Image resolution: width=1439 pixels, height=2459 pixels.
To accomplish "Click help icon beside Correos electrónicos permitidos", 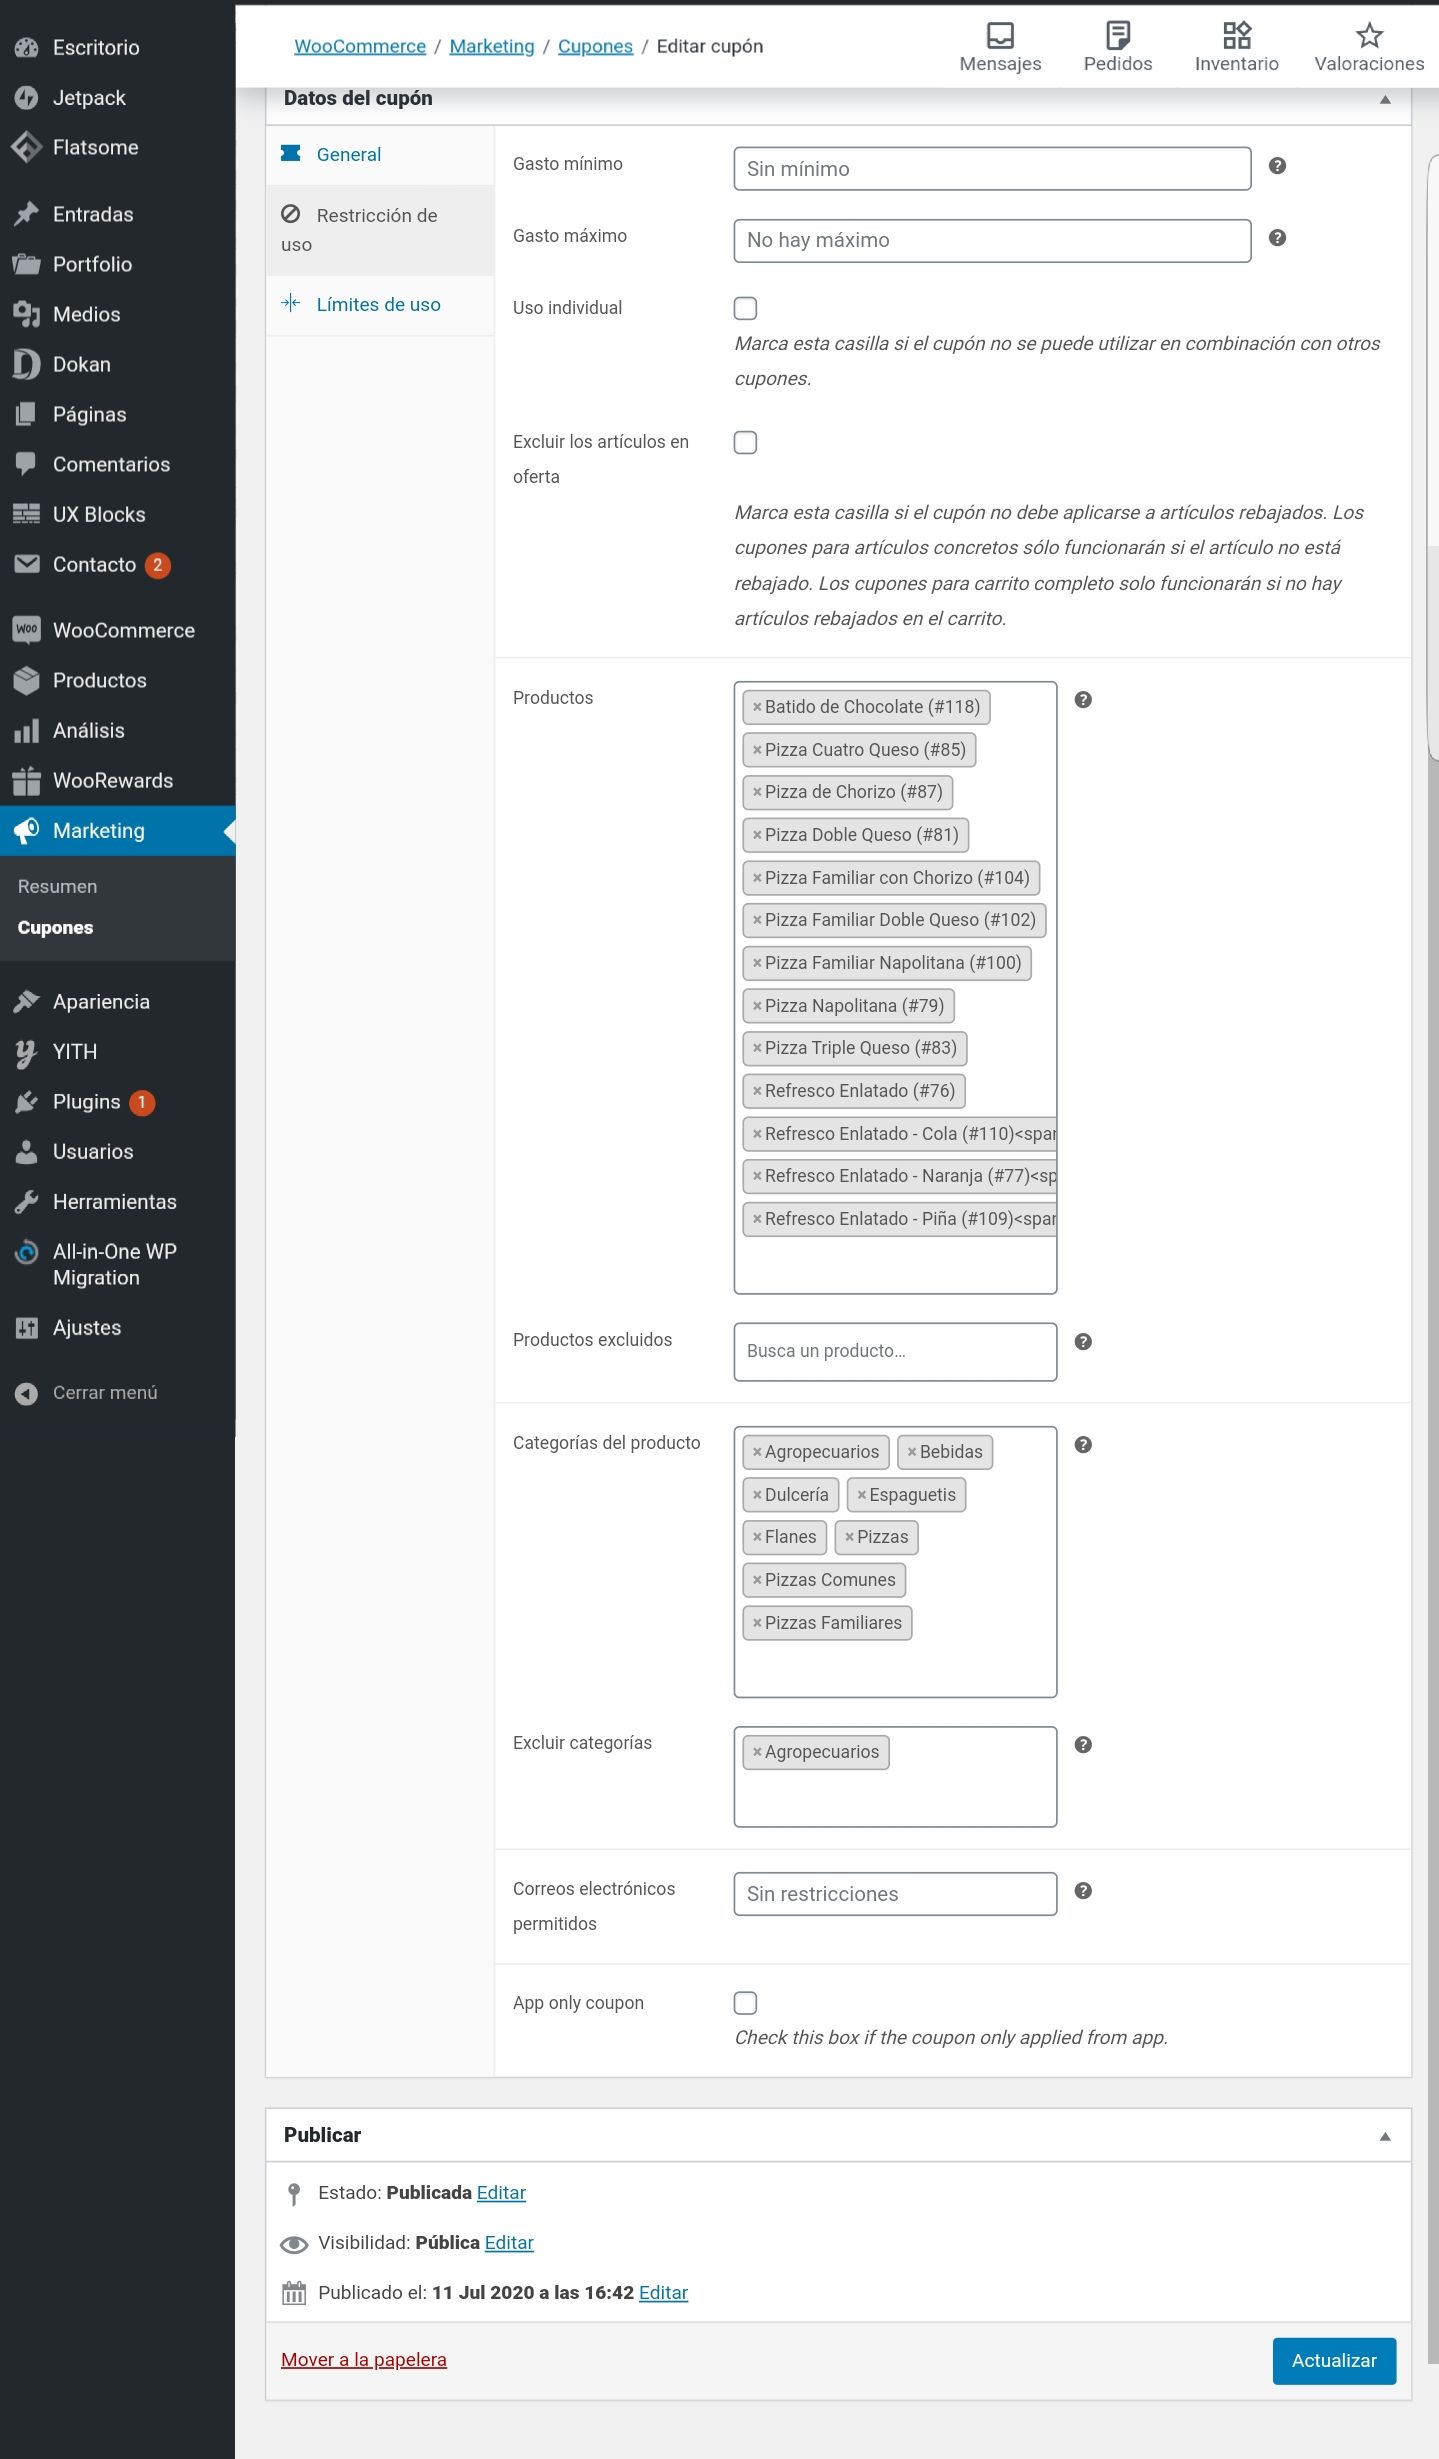I will tap(1083, 1891).
